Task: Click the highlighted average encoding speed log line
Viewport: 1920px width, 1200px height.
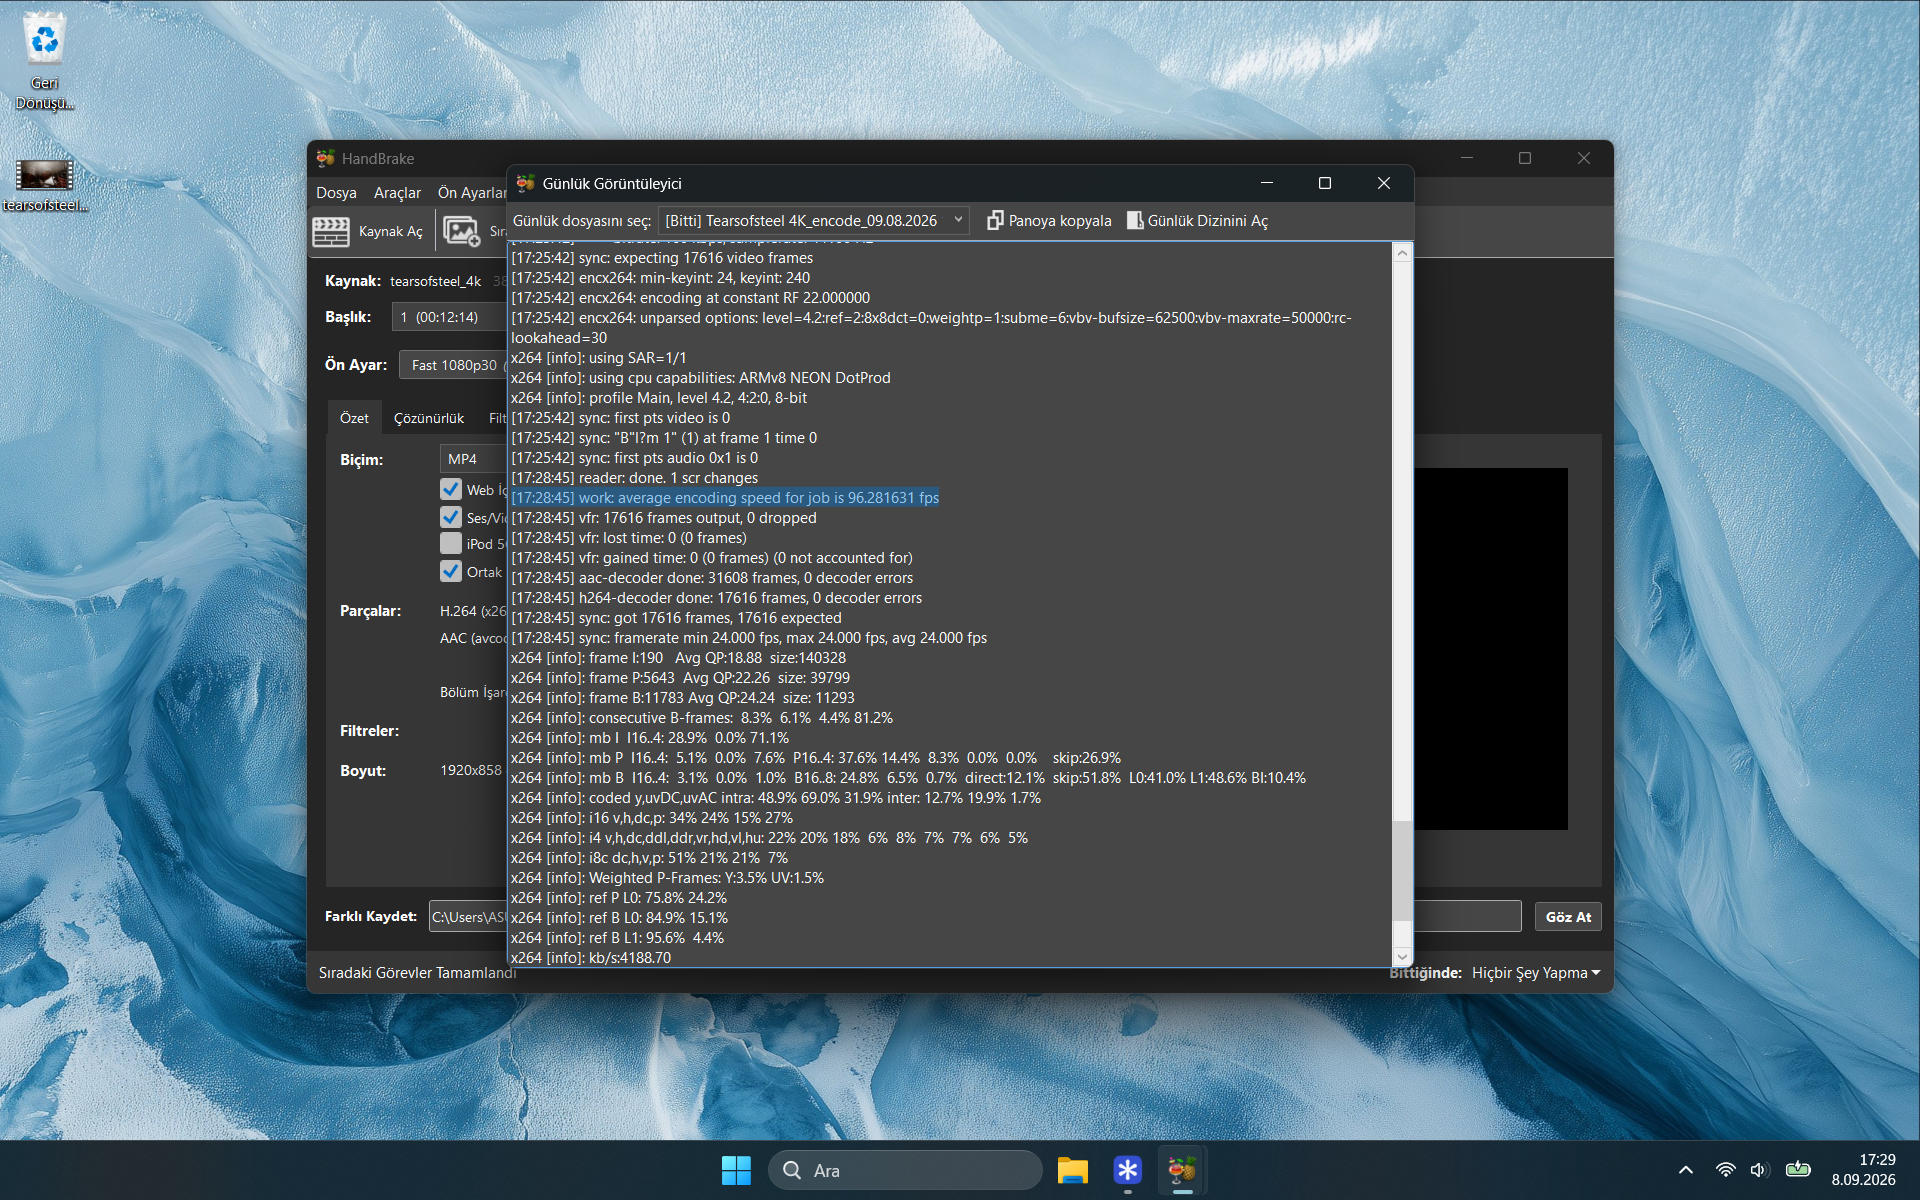Action: [725, 497]
